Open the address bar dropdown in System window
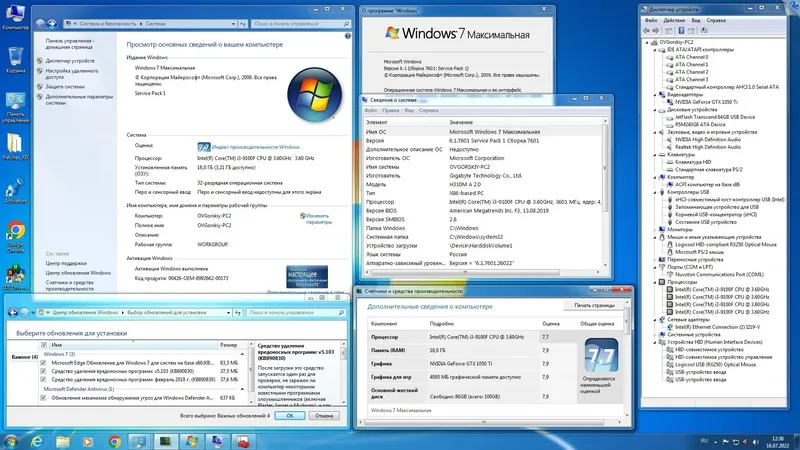This screenshot has width=800, height=450. [x=233, y=24]
